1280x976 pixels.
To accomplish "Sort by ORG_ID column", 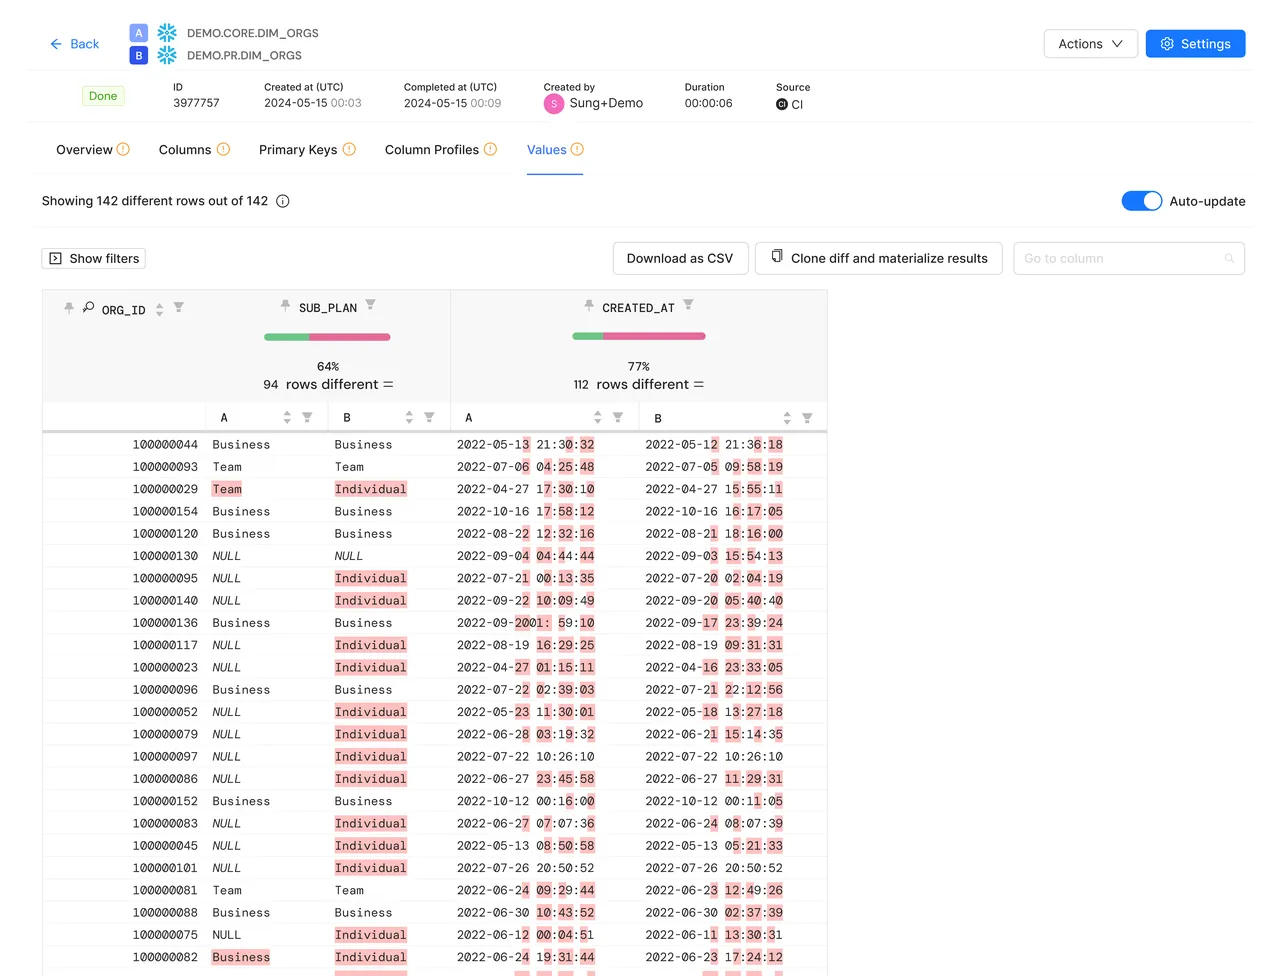I will point(159,310).
